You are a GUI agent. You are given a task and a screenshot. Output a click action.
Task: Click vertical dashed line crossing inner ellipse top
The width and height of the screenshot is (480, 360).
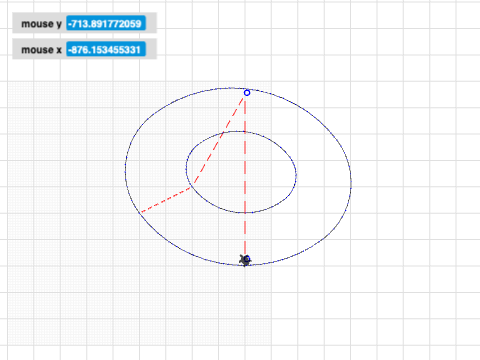coord(245,132)
